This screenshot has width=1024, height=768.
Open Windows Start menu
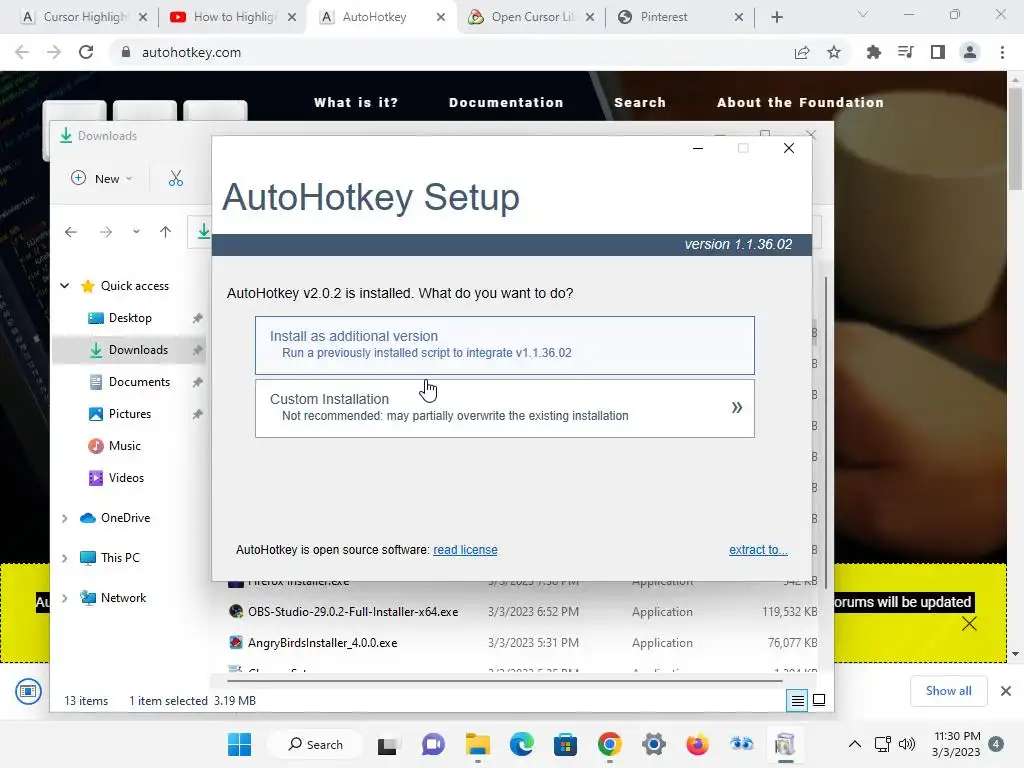pyautogui.click(x=239, y=744)
